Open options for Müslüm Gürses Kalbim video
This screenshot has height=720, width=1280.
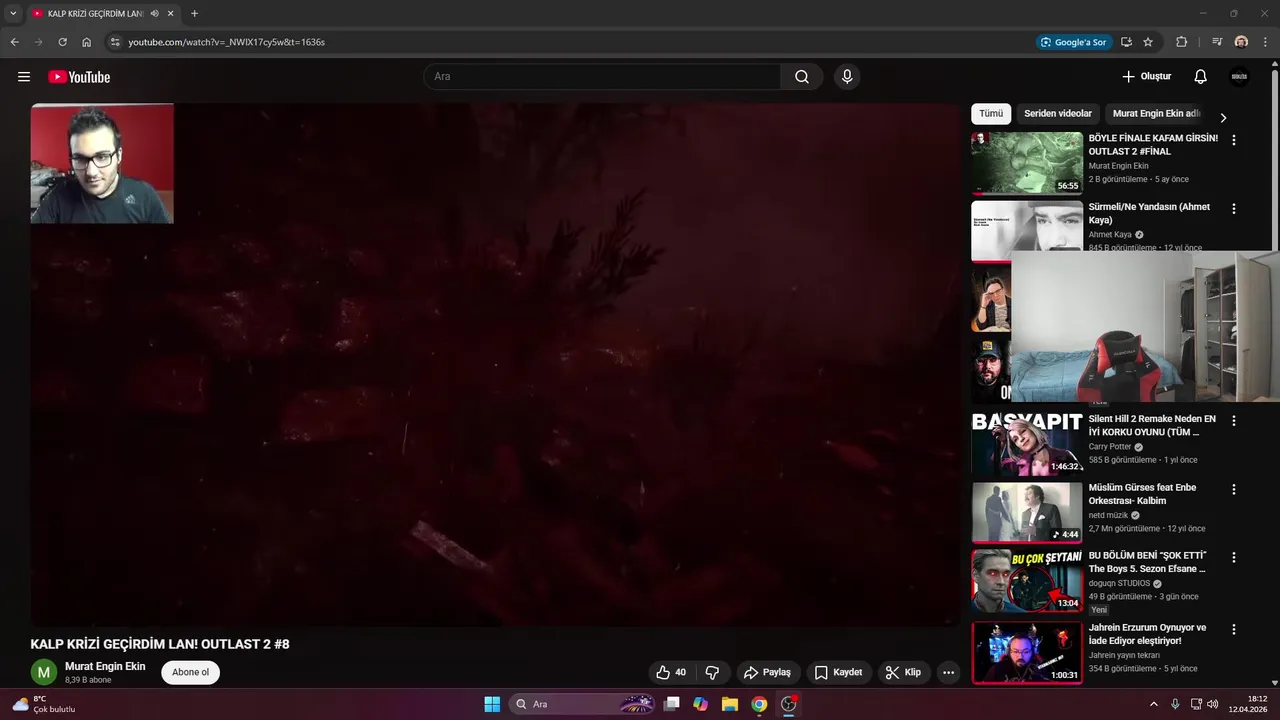(1234, 489)
